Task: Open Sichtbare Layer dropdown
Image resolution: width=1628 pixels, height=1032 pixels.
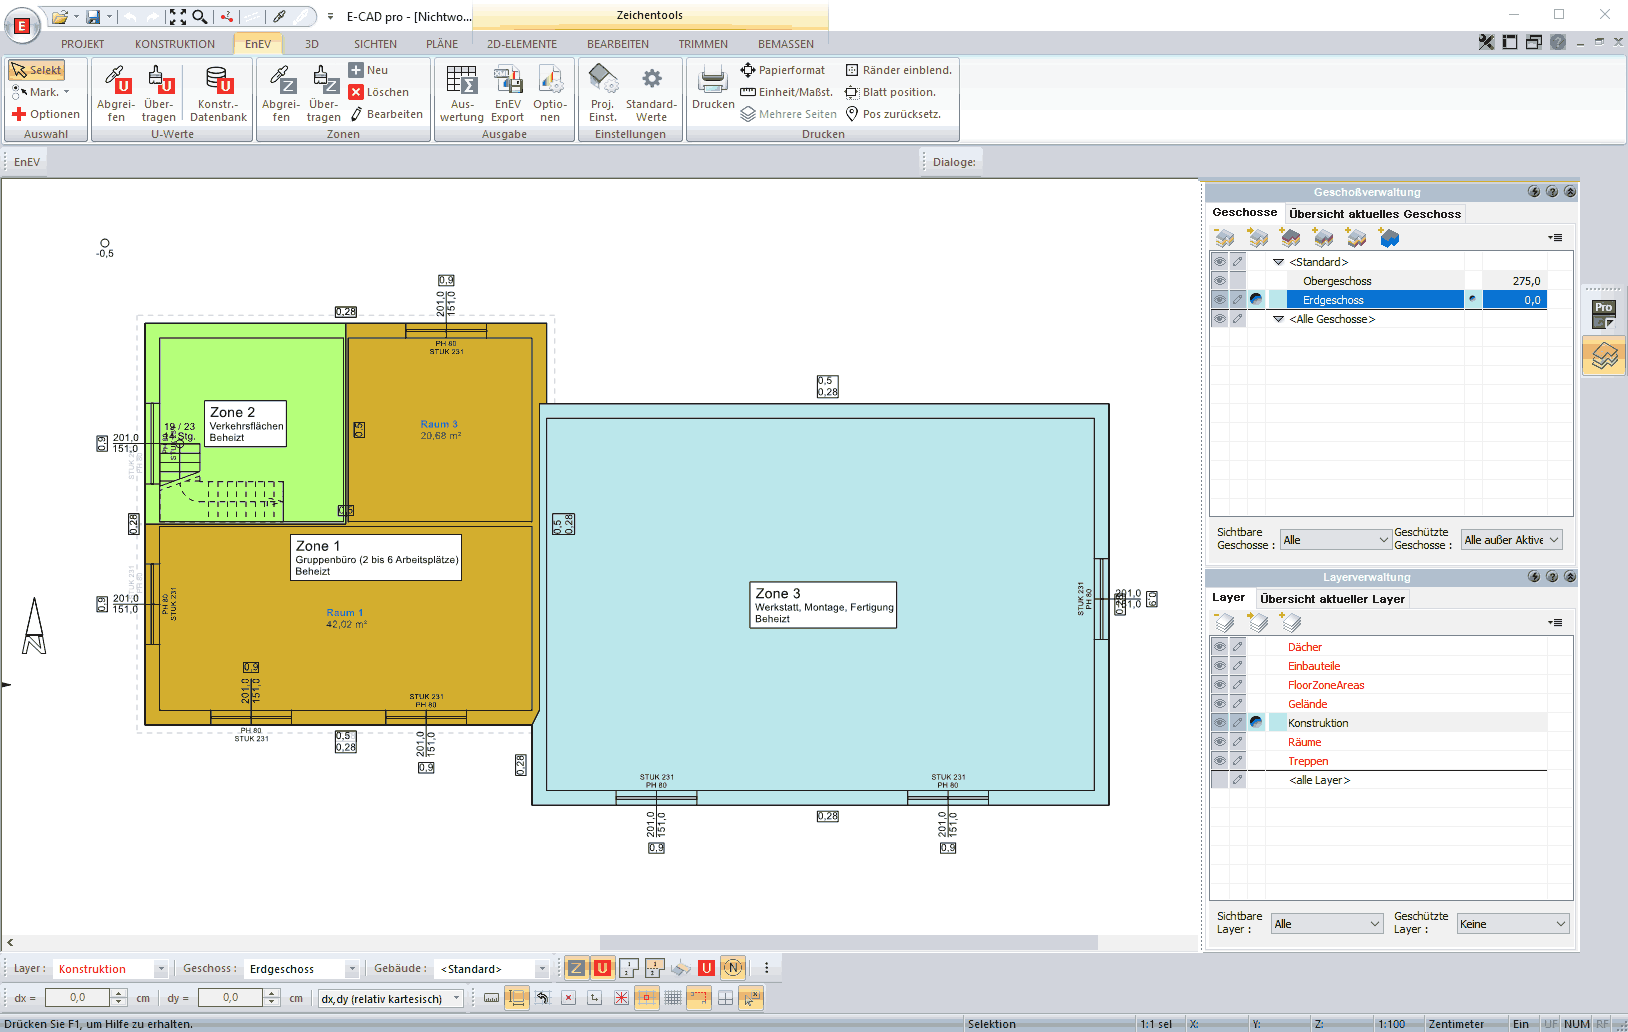Action: tap(1327, 924)
